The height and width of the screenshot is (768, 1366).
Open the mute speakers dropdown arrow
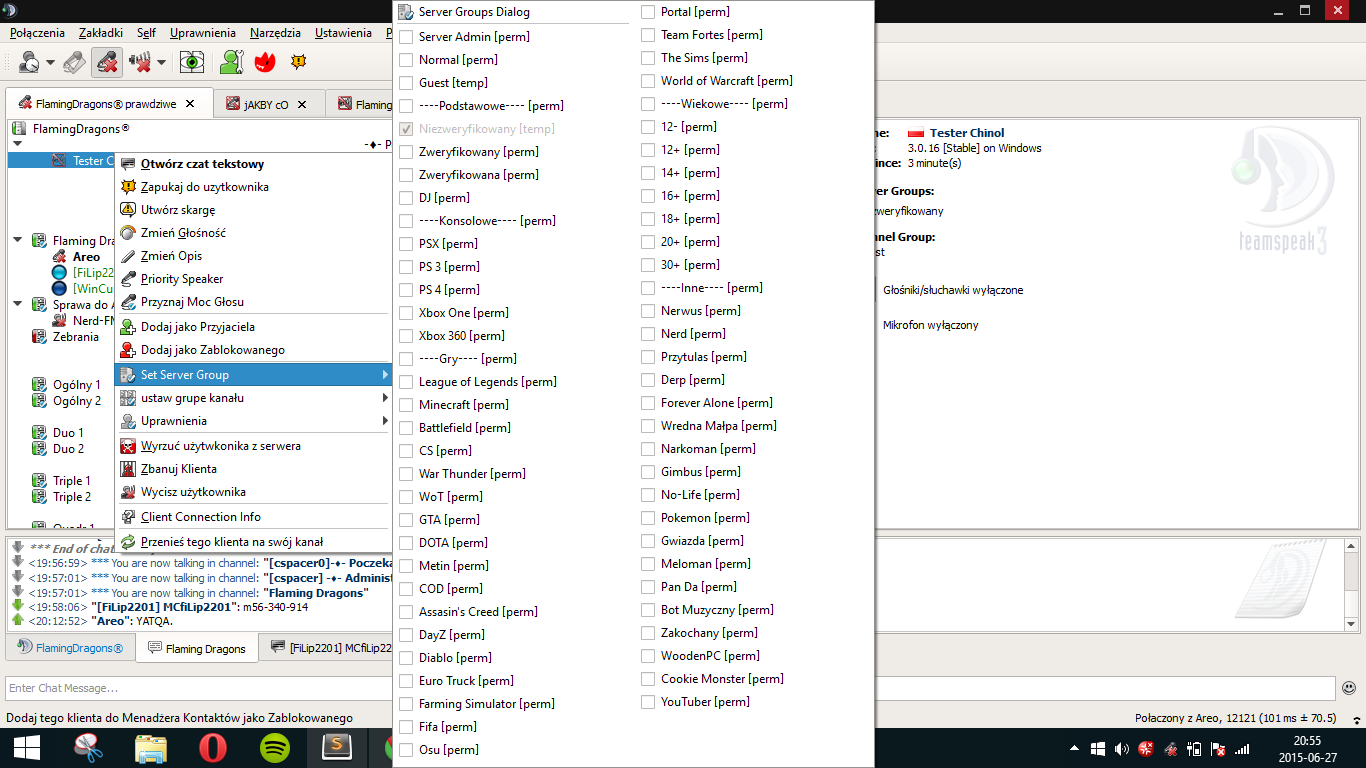162,63
